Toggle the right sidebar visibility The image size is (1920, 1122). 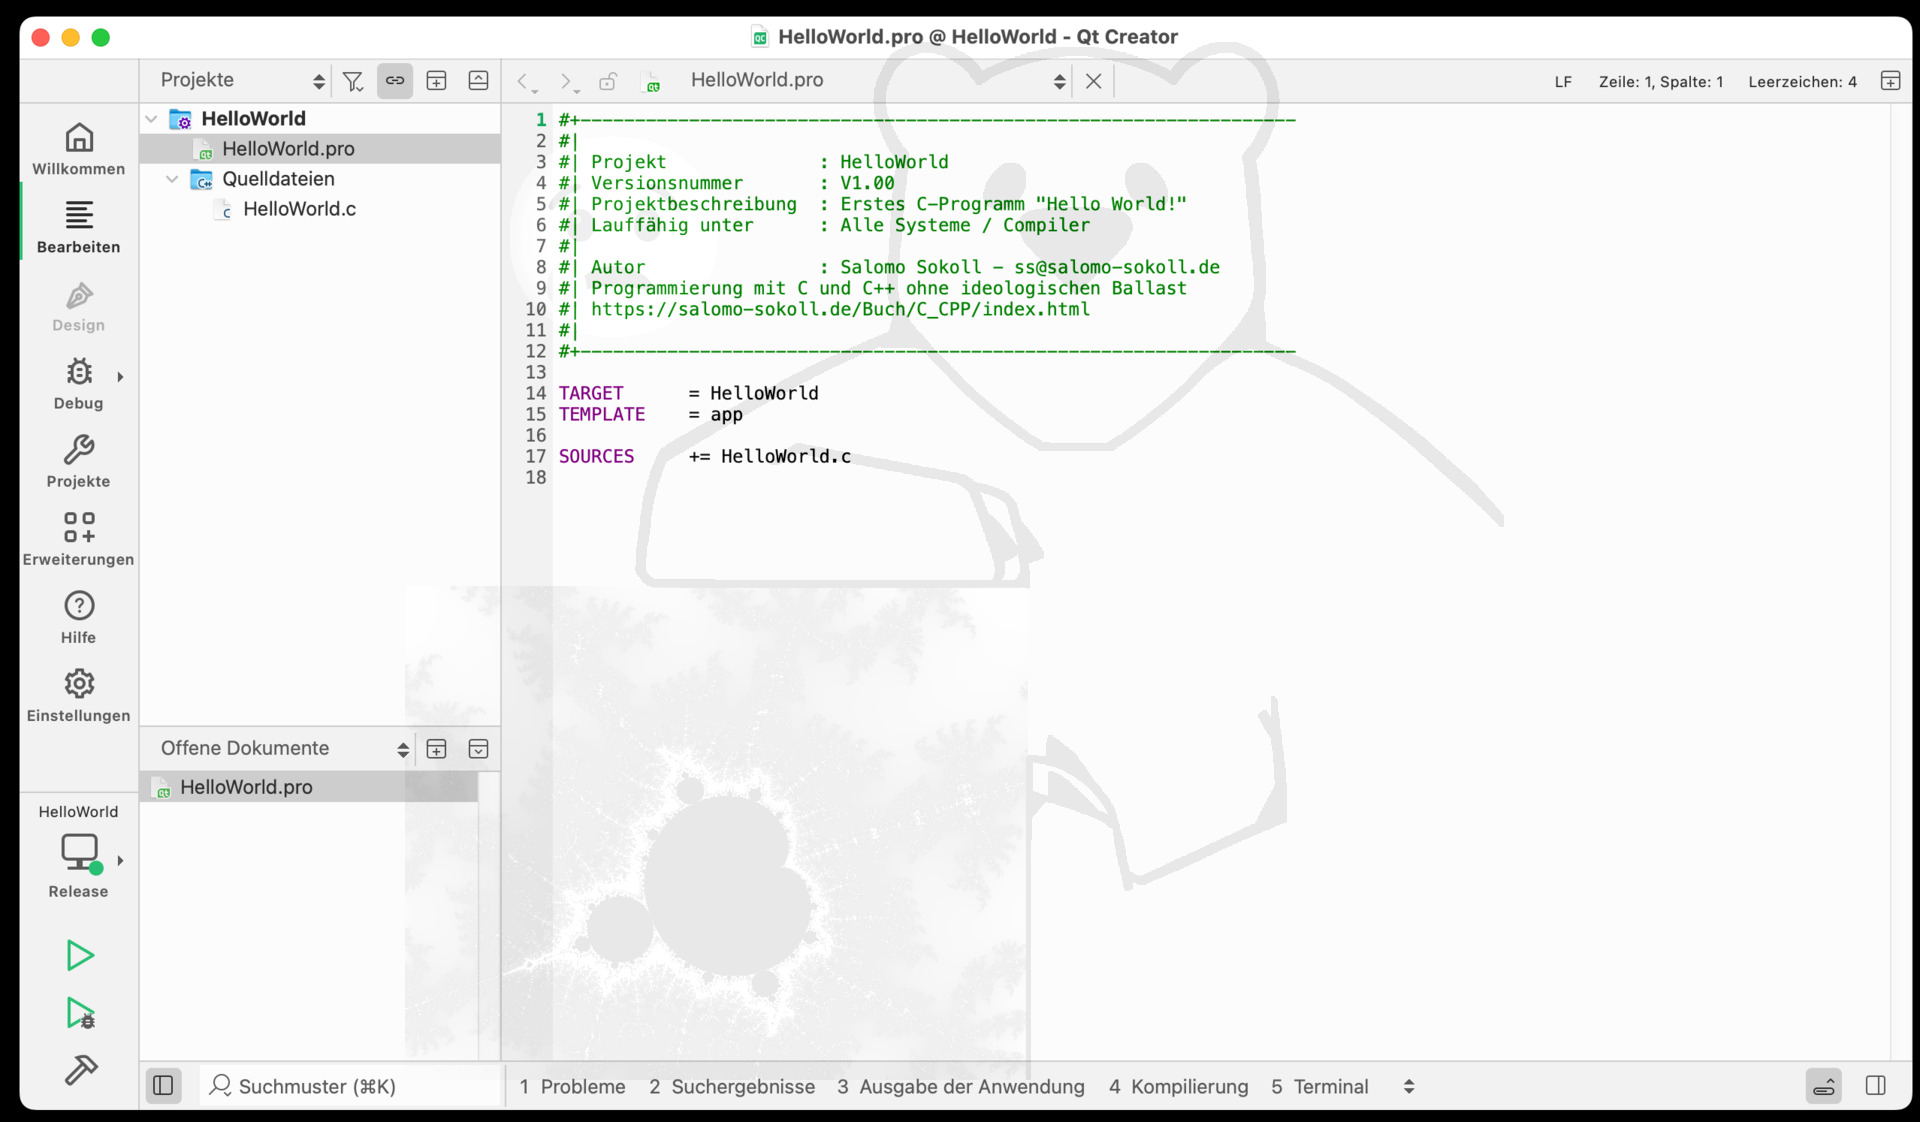1875,1086
